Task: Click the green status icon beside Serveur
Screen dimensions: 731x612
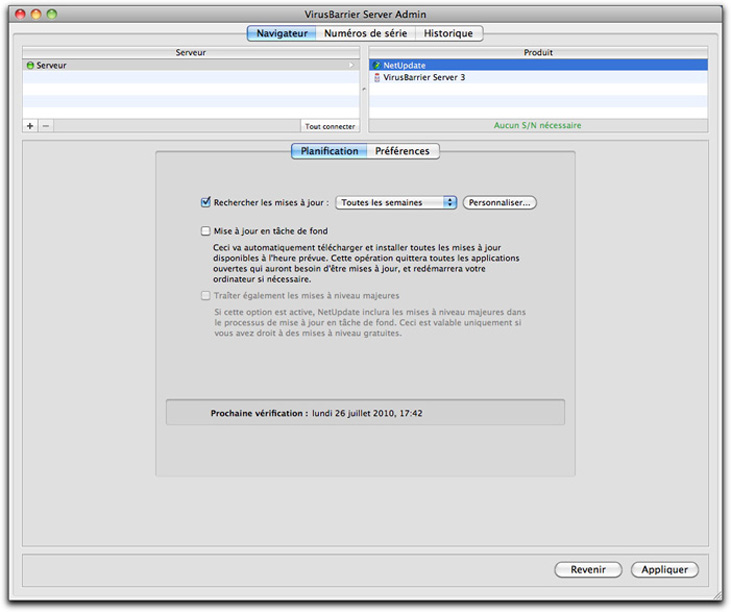Action: pyautogui.click(x=30, y=66)
